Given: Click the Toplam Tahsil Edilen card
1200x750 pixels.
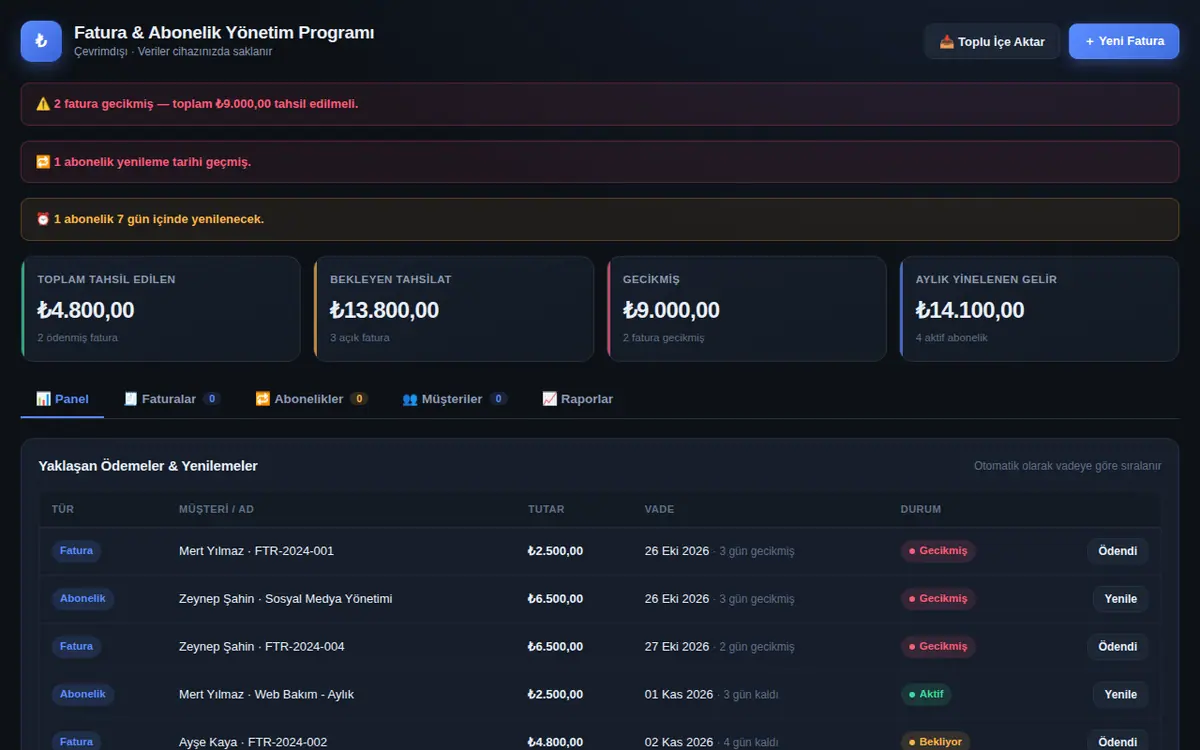Looking at the screenshot, I should click(161, 309).
